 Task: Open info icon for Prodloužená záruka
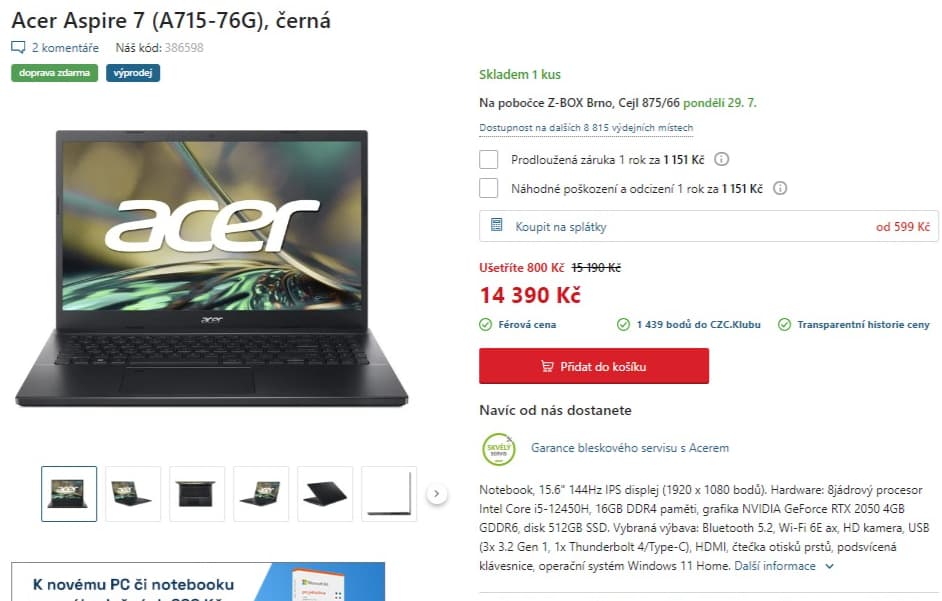pyautogui.click(x=722, y=159)
